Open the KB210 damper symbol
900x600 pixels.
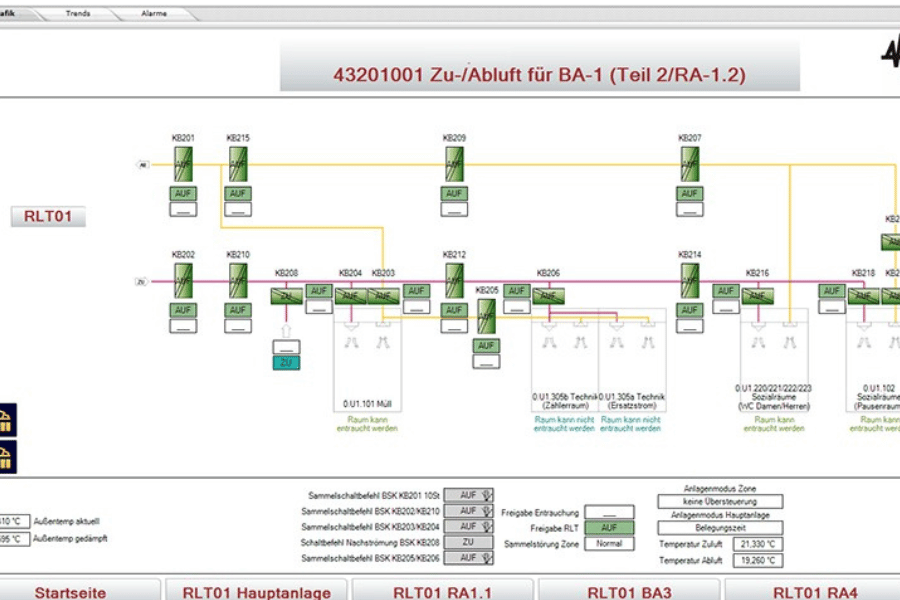click(x=238, y=281)
